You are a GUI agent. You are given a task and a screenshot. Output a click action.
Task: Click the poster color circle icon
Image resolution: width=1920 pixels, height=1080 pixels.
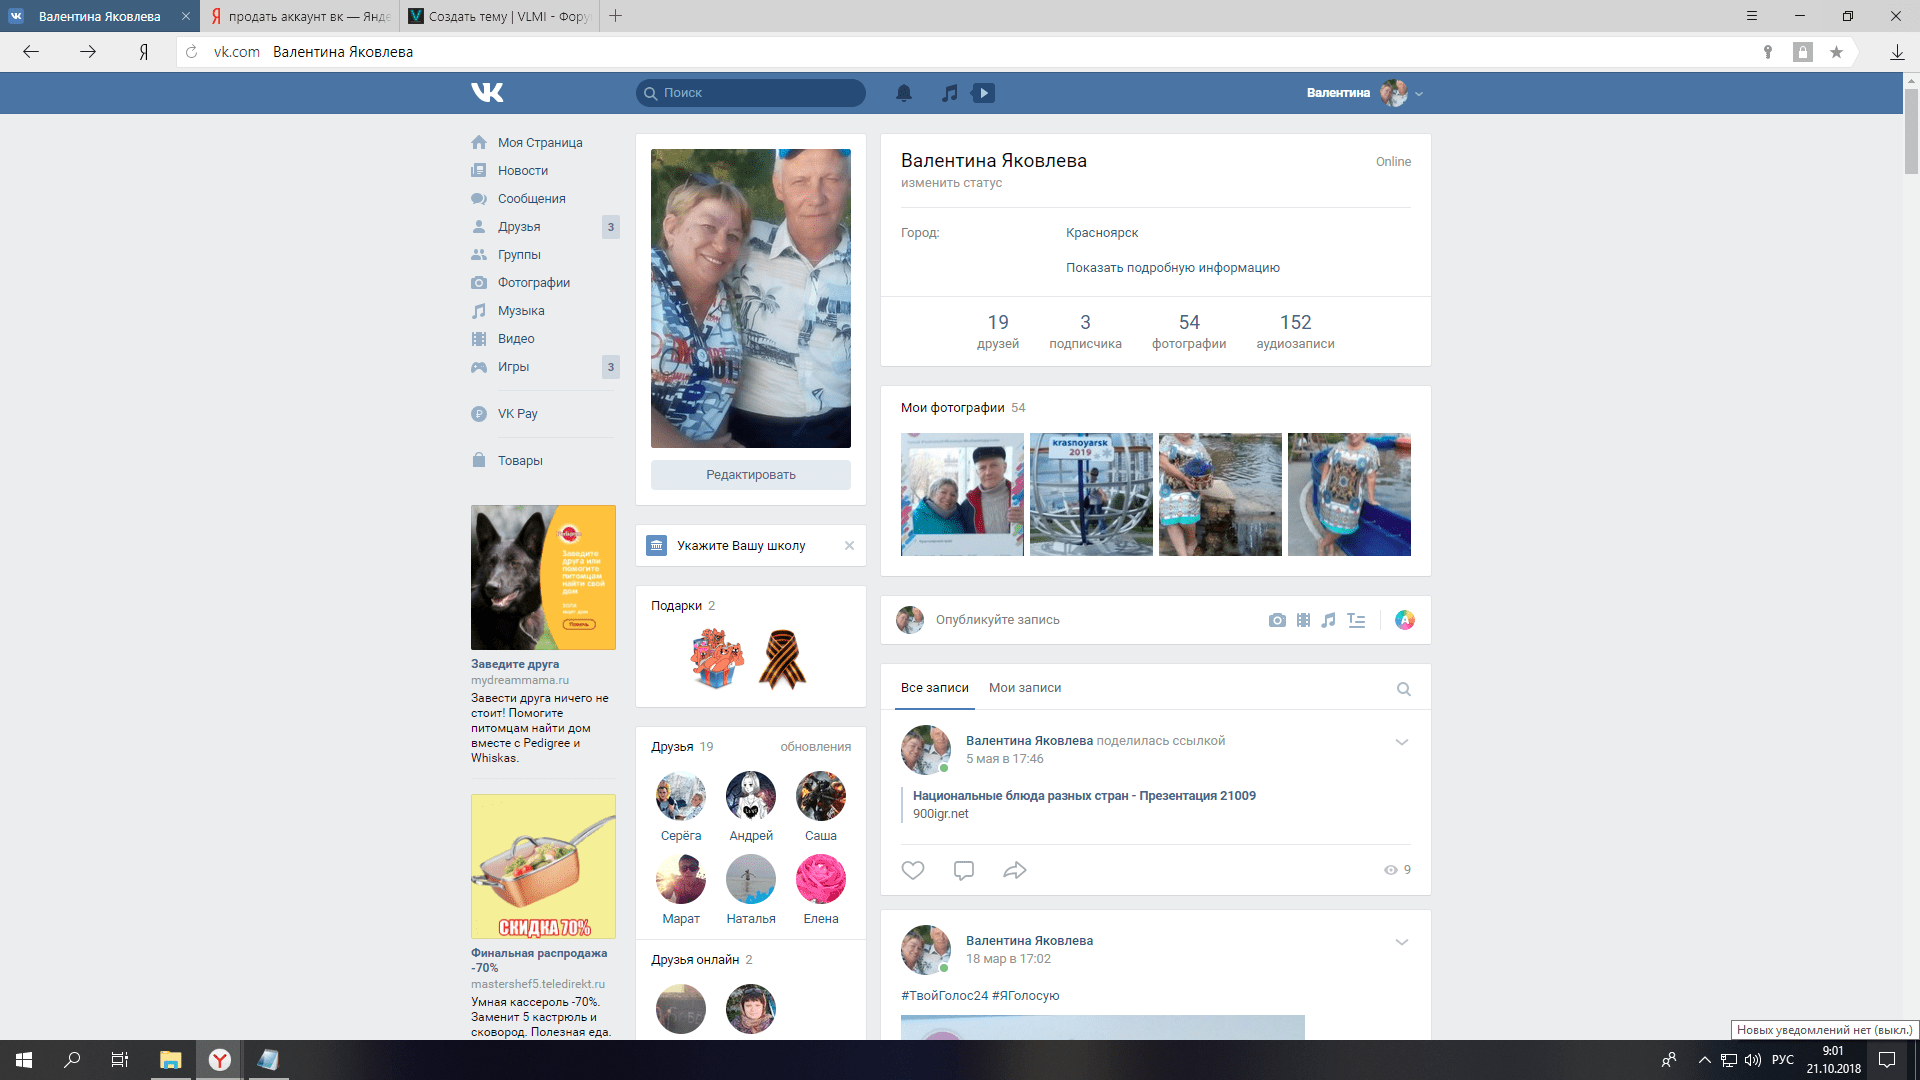[x=1404, y=620]
